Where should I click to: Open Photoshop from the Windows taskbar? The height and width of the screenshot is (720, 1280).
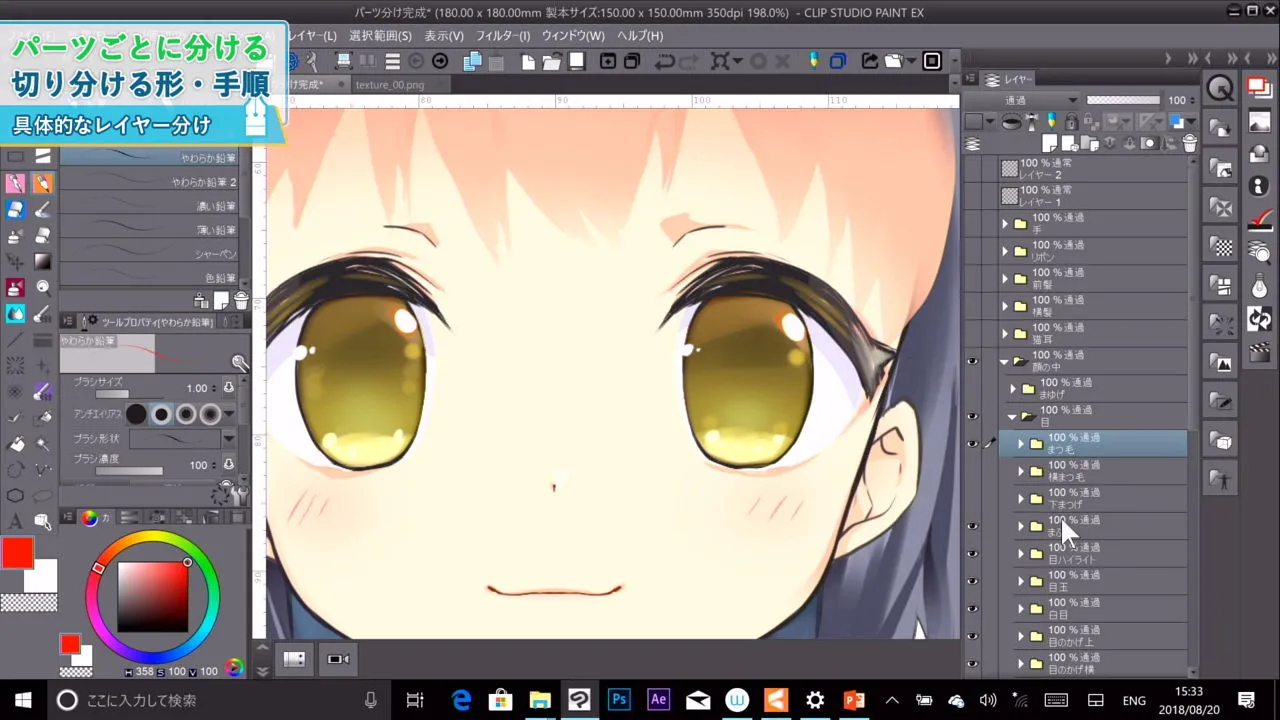pos(619,700)
